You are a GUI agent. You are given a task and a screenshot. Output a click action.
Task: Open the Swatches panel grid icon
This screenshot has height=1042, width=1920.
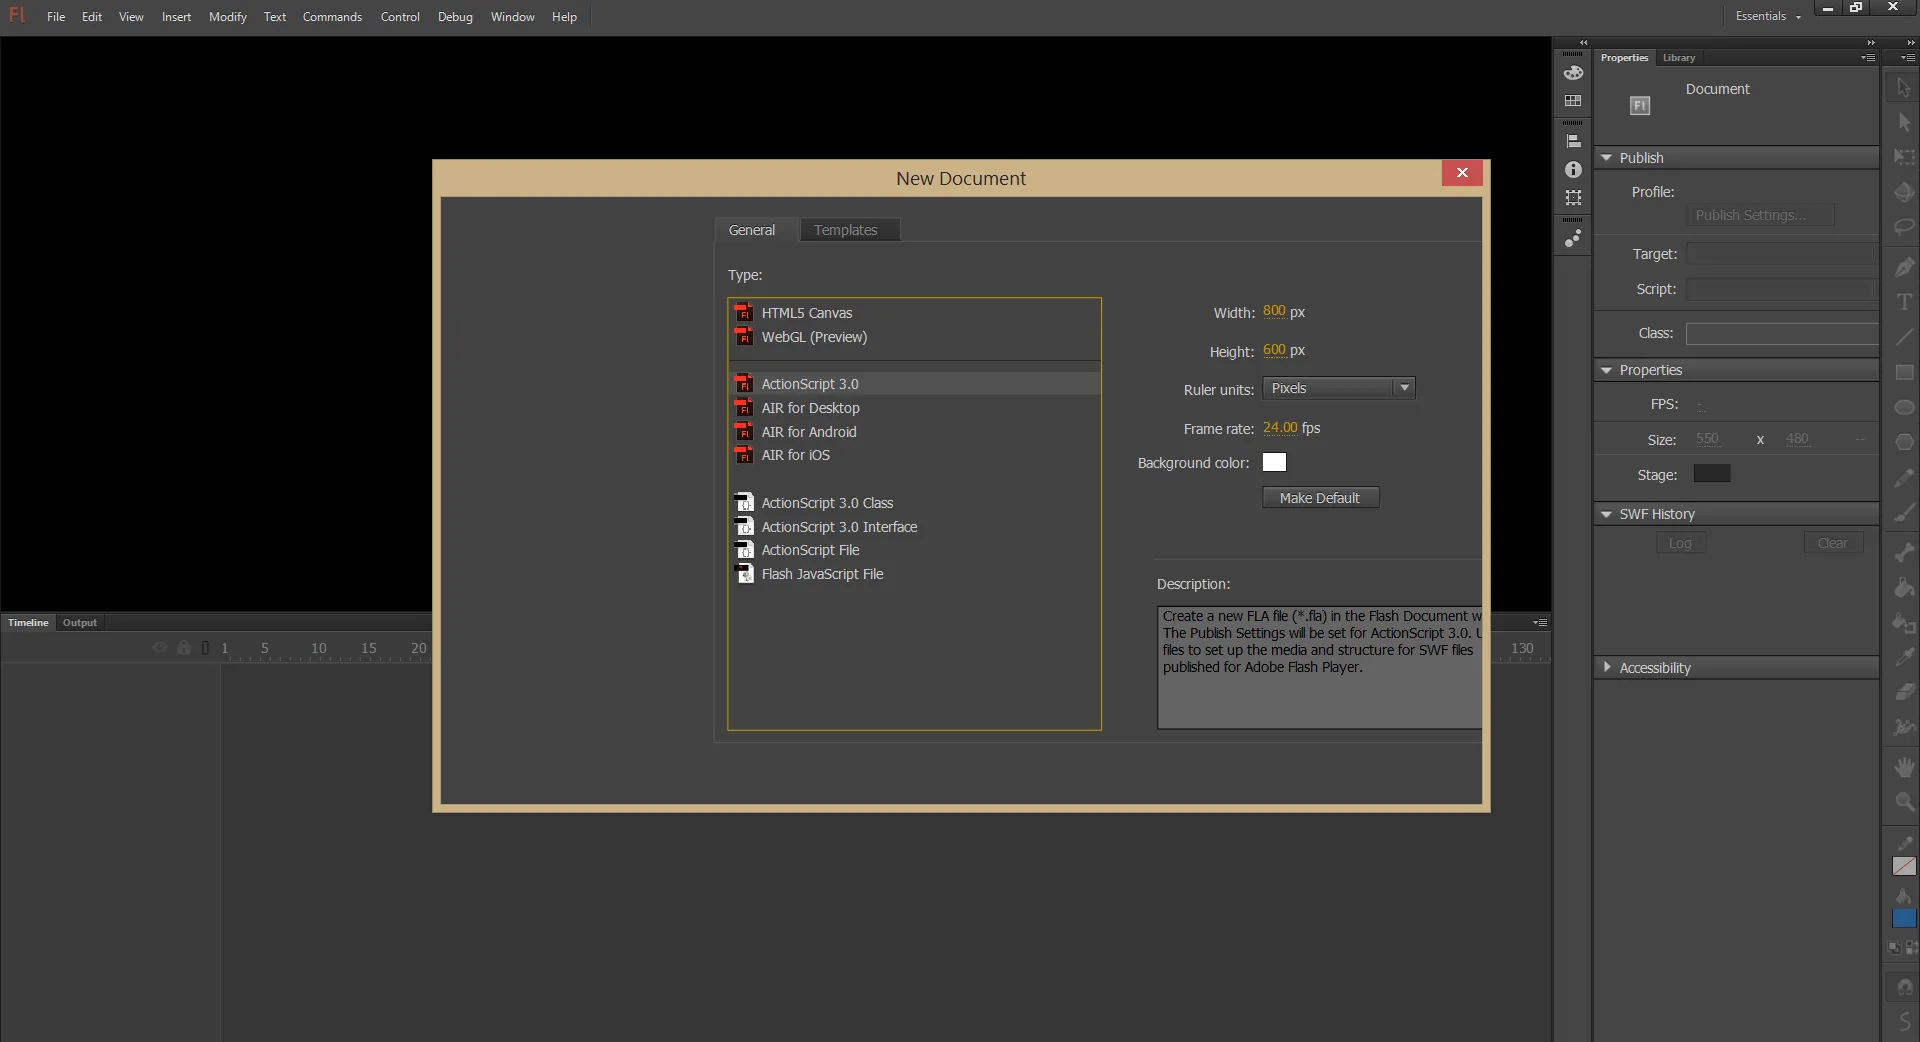coord(1573,101)
